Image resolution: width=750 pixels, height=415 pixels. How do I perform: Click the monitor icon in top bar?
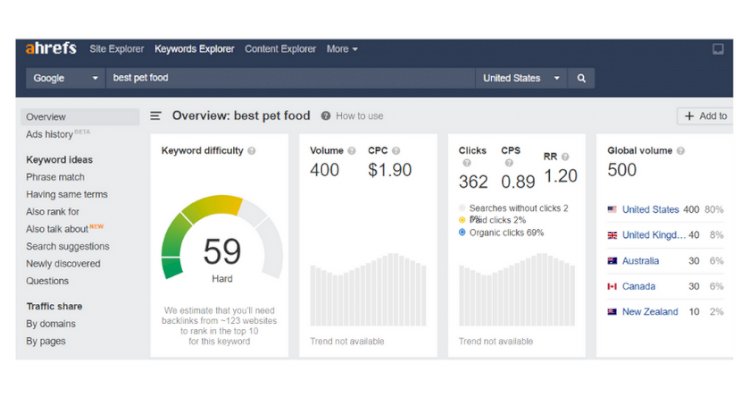718,49
